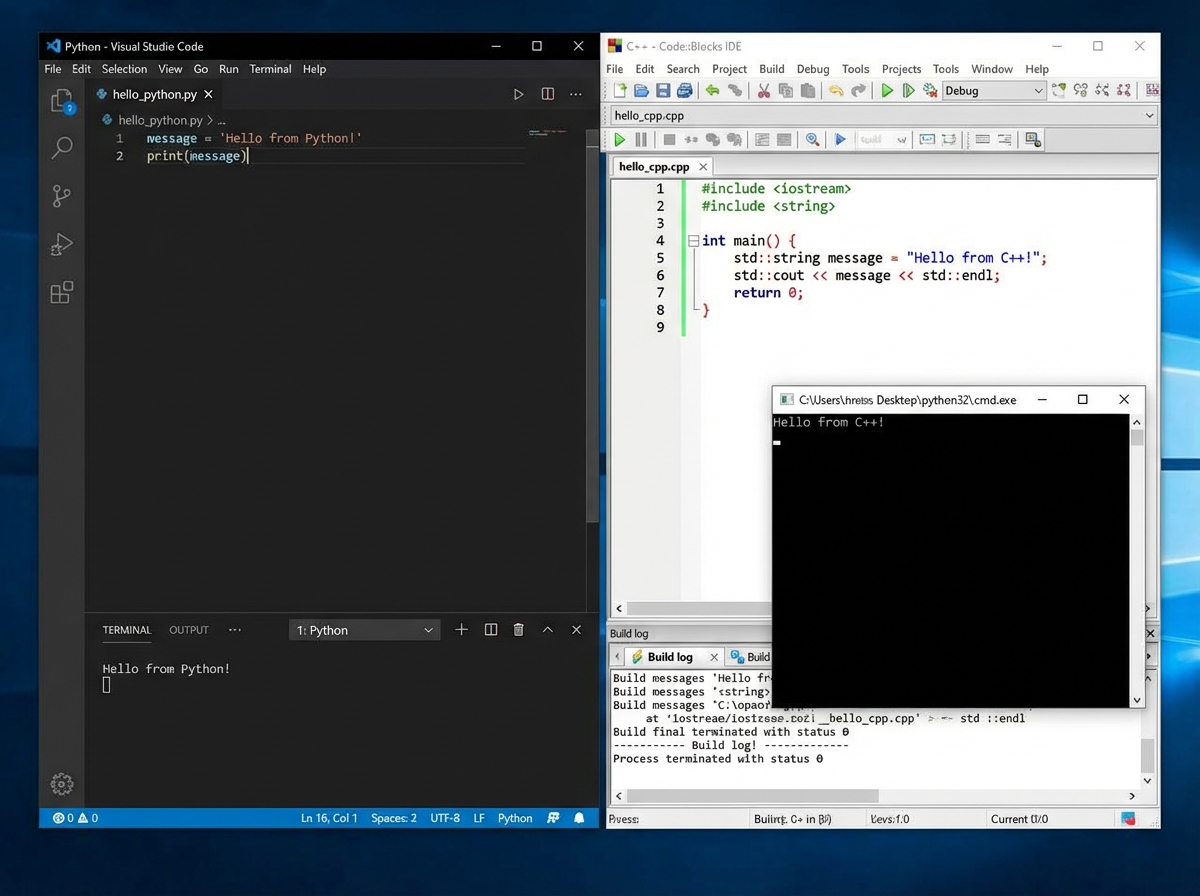Select the Source Control icon
The image size is (1200, 896).
coord(61,196)
